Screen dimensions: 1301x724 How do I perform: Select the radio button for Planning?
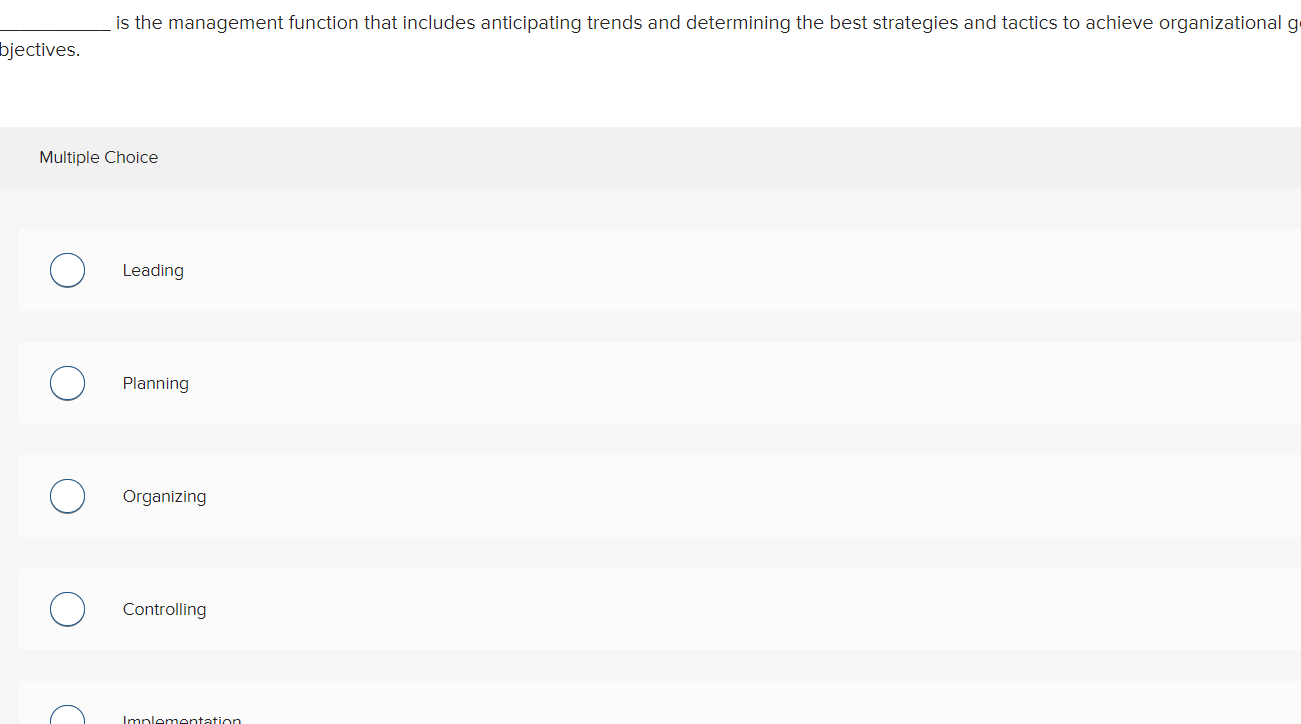[67, 383]
